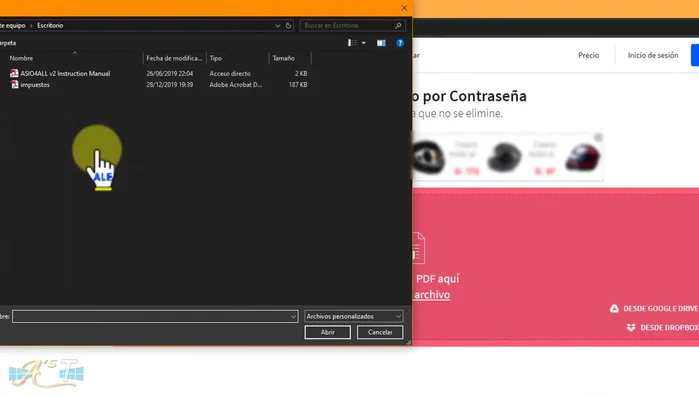The width and height of the screenshot is (699, 397).
Task: Click the search magnifier icon
Action: (x=398, y=26)
